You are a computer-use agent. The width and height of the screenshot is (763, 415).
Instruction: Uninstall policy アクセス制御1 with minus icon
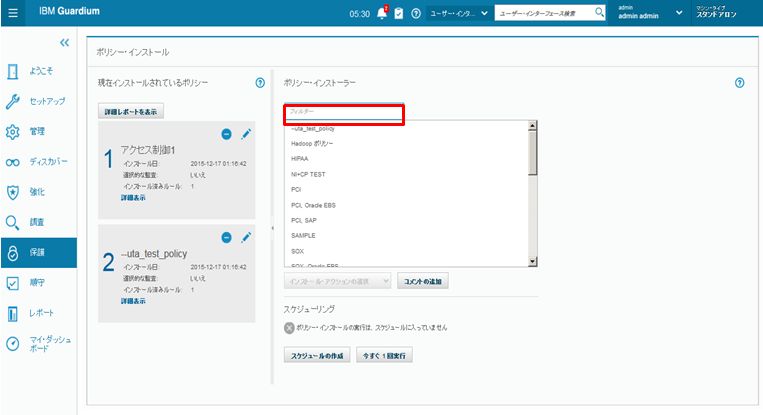pyautogui.click(x=227, y=134)
